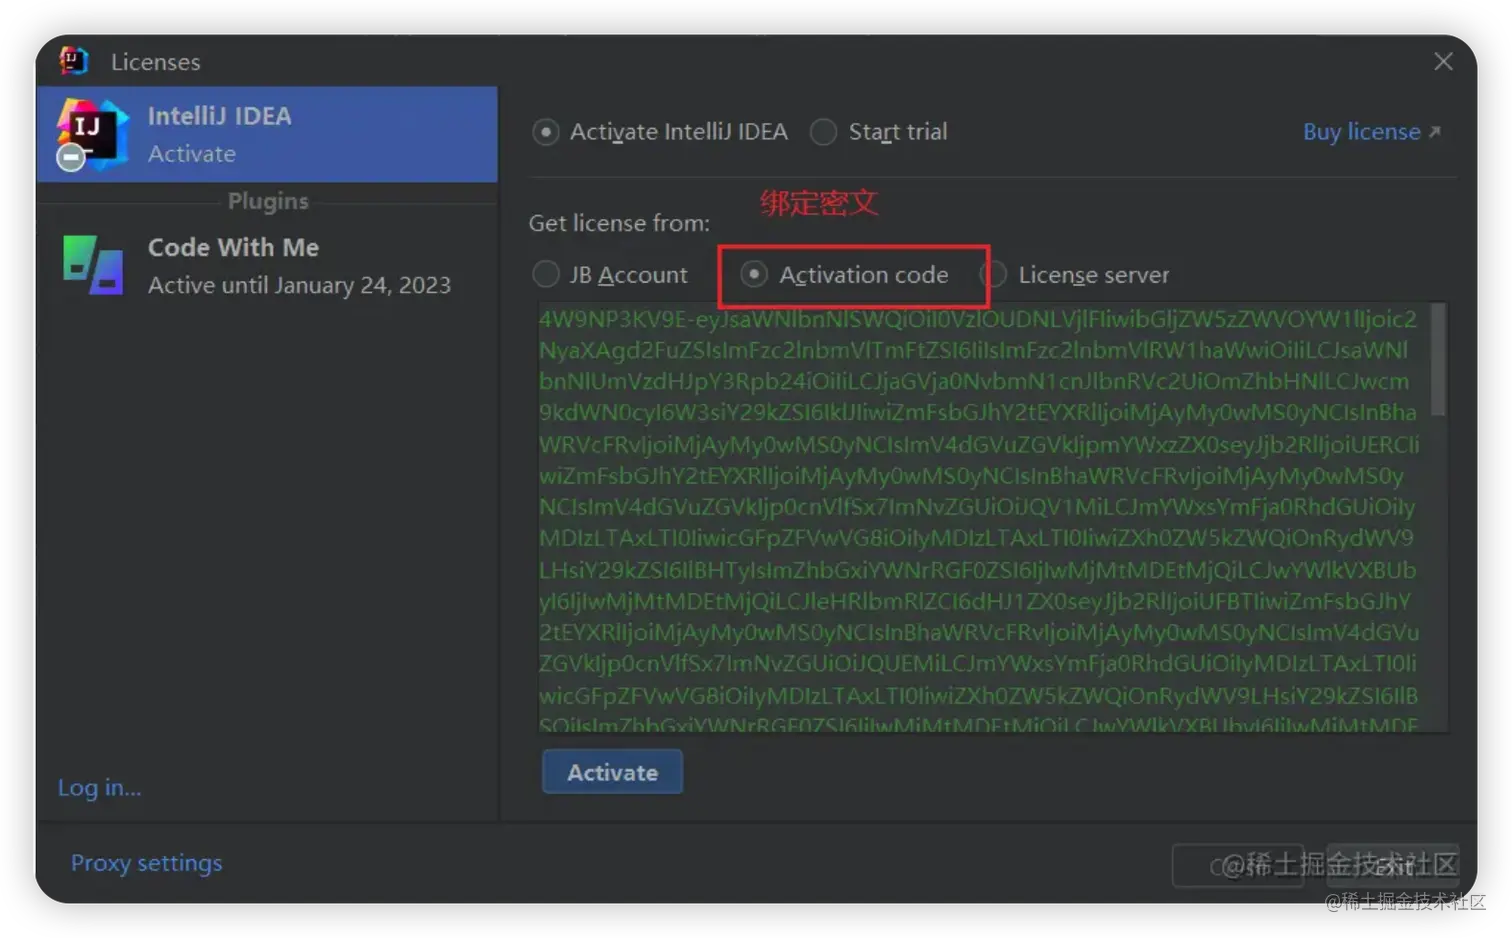Click the Activate button

pos(612,772)
